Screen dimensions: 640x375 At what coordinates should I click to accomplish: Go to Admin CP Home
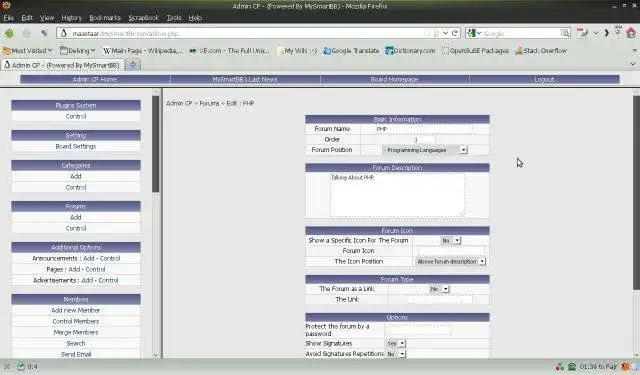[95, 80]
